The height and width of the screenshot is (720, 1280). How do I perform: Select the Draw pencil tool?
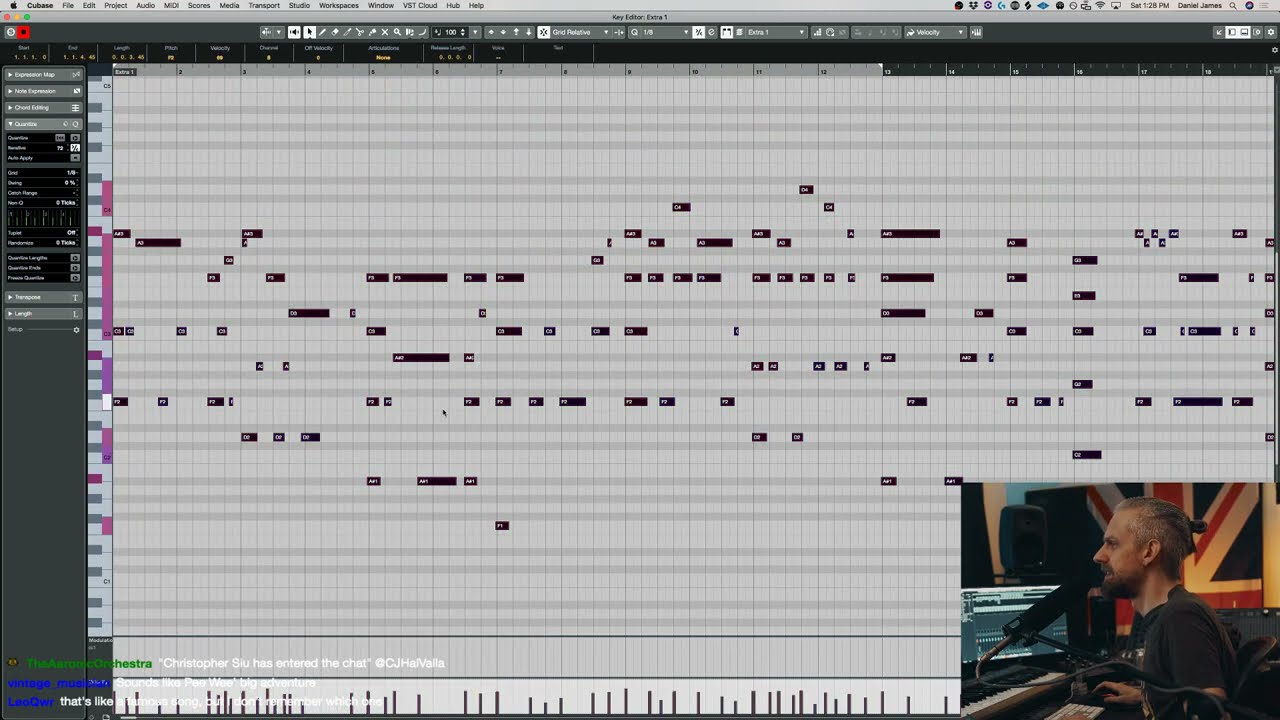322,32
